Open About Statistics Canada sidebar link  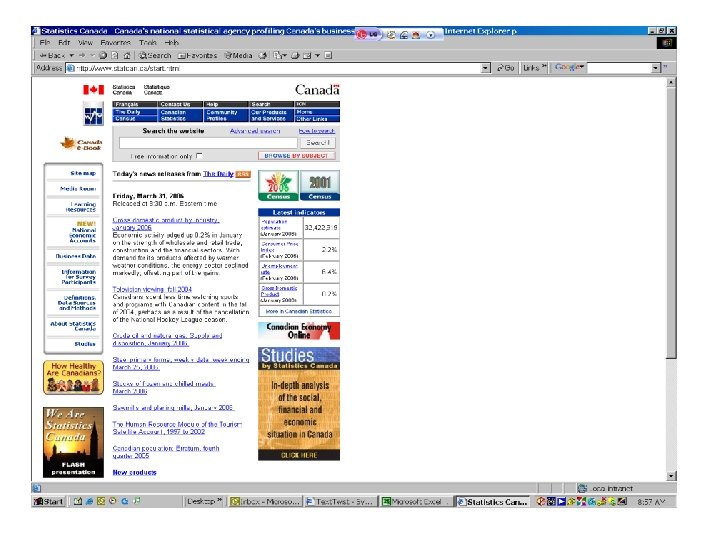coord(73,326)
